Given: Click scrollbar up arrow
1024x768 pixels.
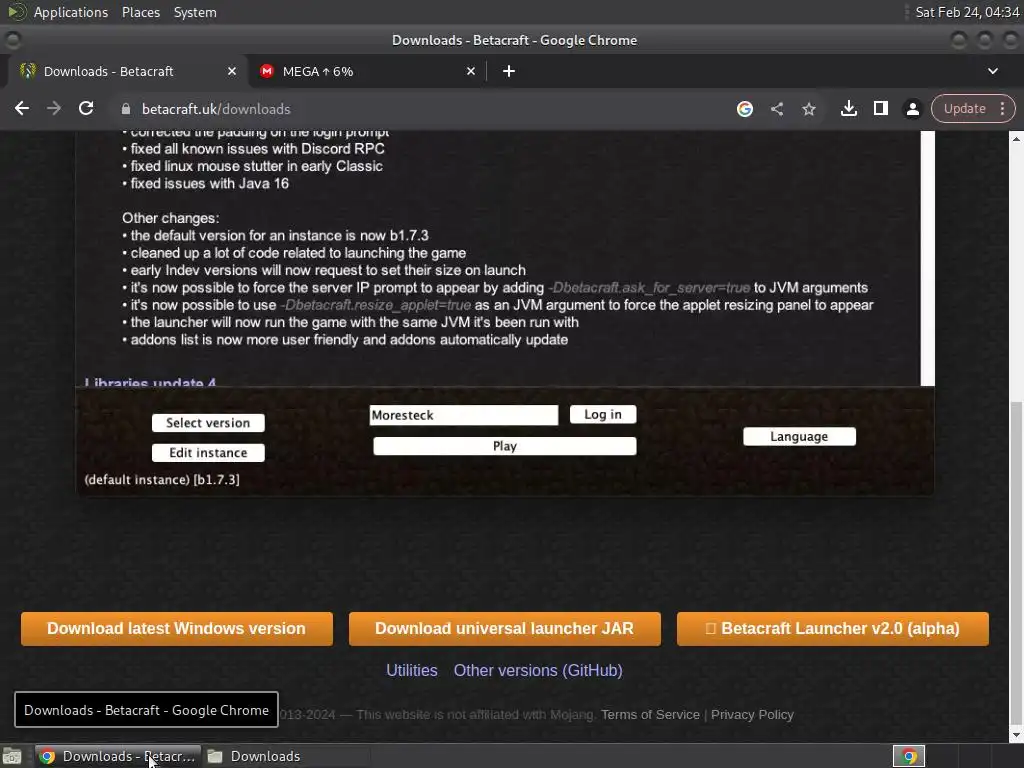Looking at the screenshot, I should tap(1016, 138).
